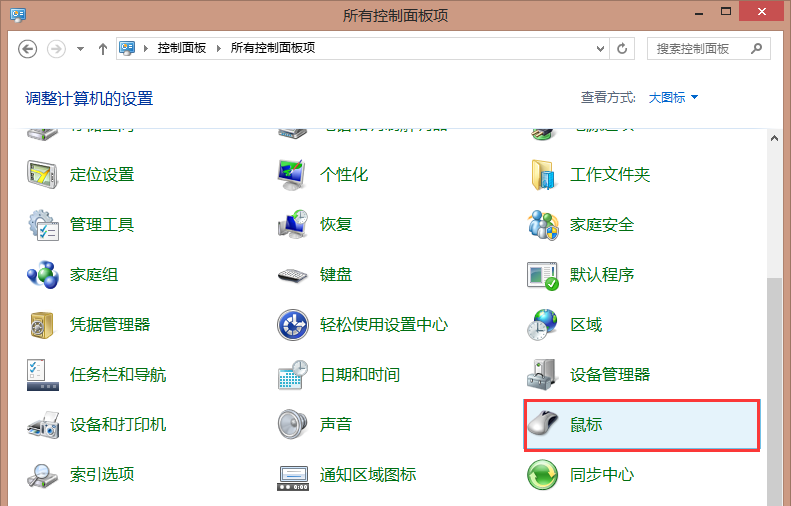Click in the 搜索控制面板 search box
The height and width of the screenshot is (506, 791).
click(700, 48)
